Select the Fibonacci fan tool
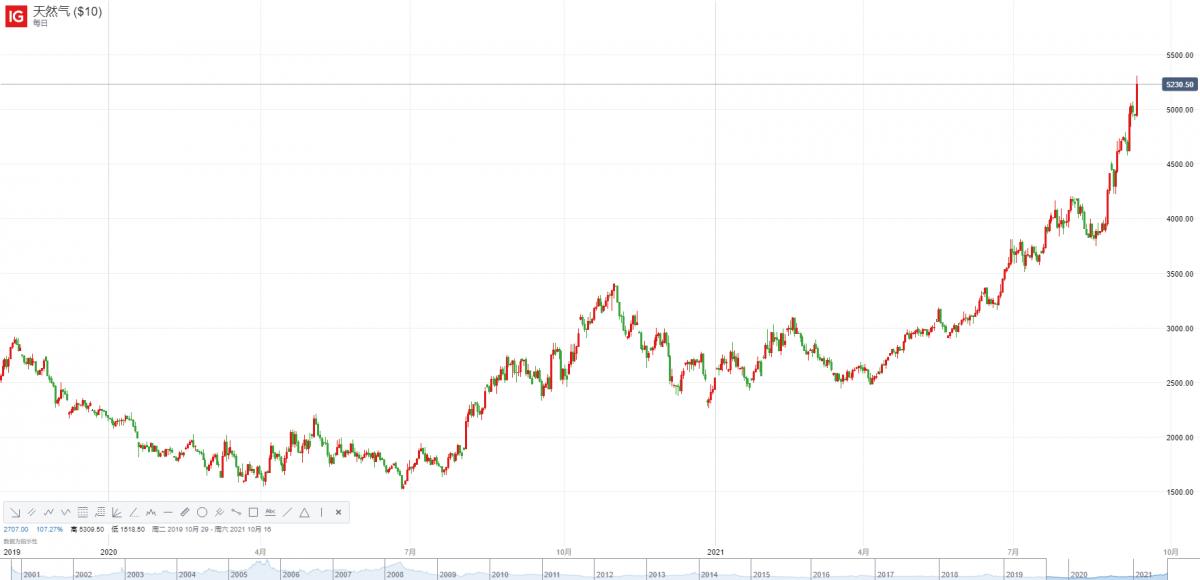The width and height of the screenshot is (1200, 580). tap(117, 512)
